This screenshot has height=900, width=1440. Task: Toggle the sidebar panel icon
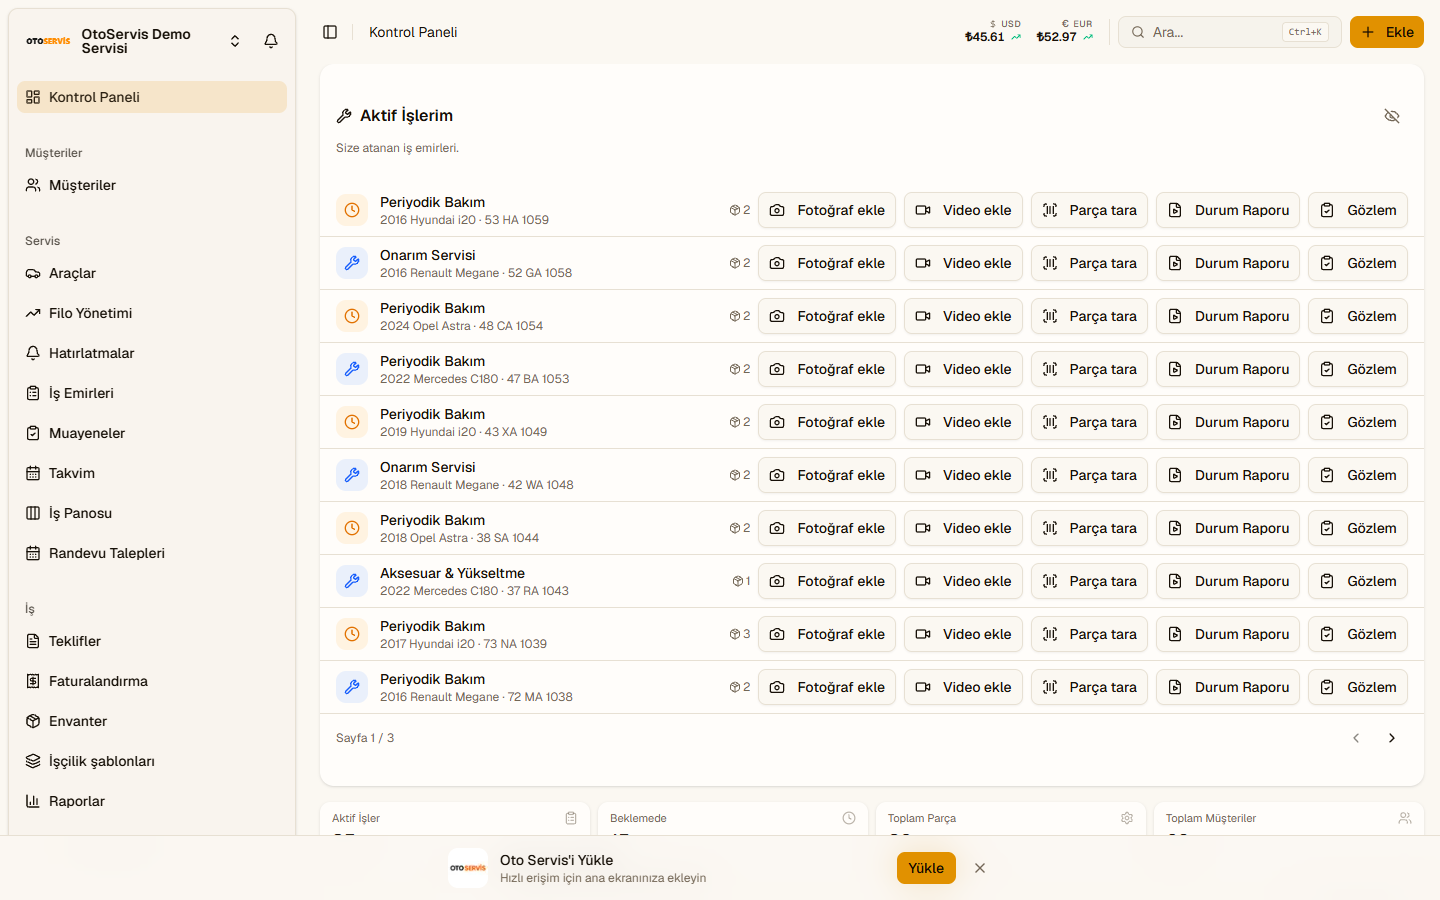pyautogui.click(x=330, y=32)
